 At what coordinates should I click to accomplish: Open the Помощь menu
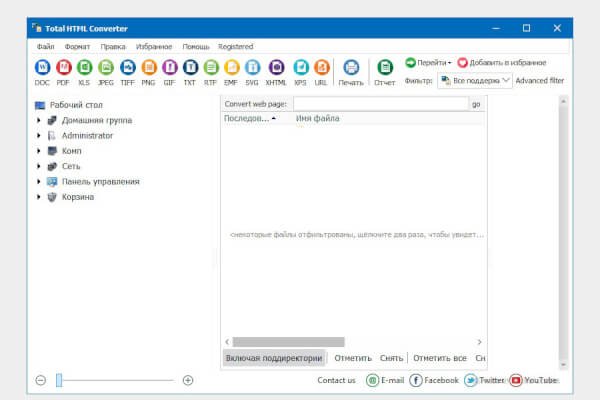click(x=196, y=47)
